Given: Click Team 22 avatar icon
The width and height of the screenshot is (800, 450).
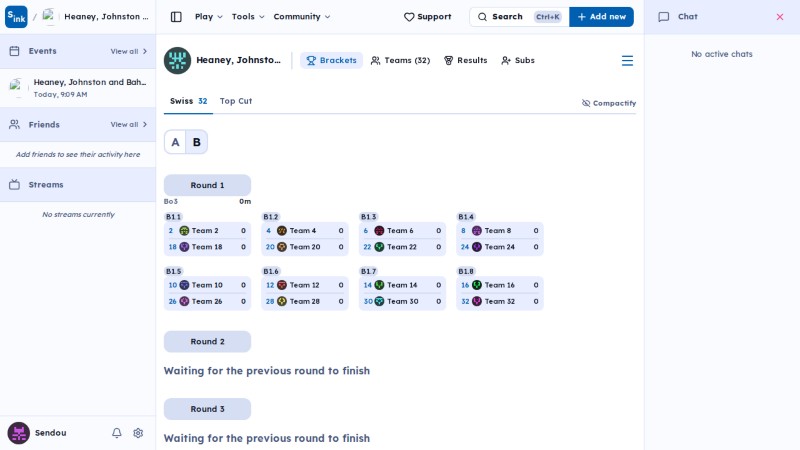Looking at the screenshot, I should point(379,247).
